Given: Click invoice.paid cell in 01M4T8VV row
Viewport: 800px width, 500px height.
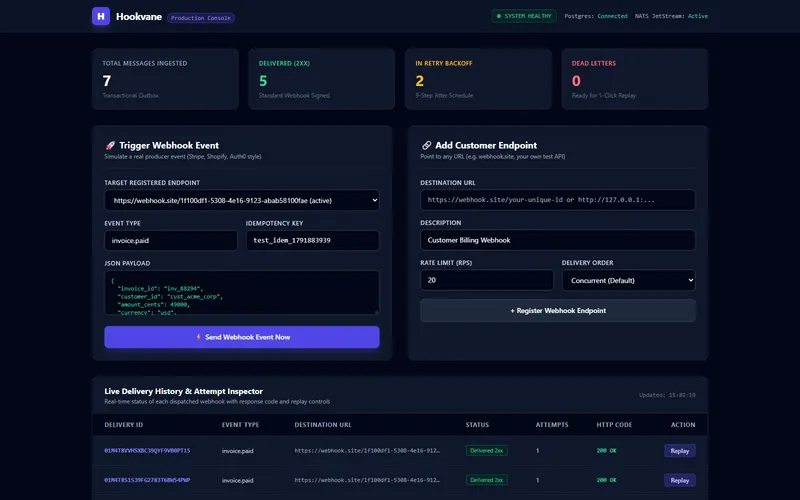Looking at the screenshot, I should [x=237, y=451].
